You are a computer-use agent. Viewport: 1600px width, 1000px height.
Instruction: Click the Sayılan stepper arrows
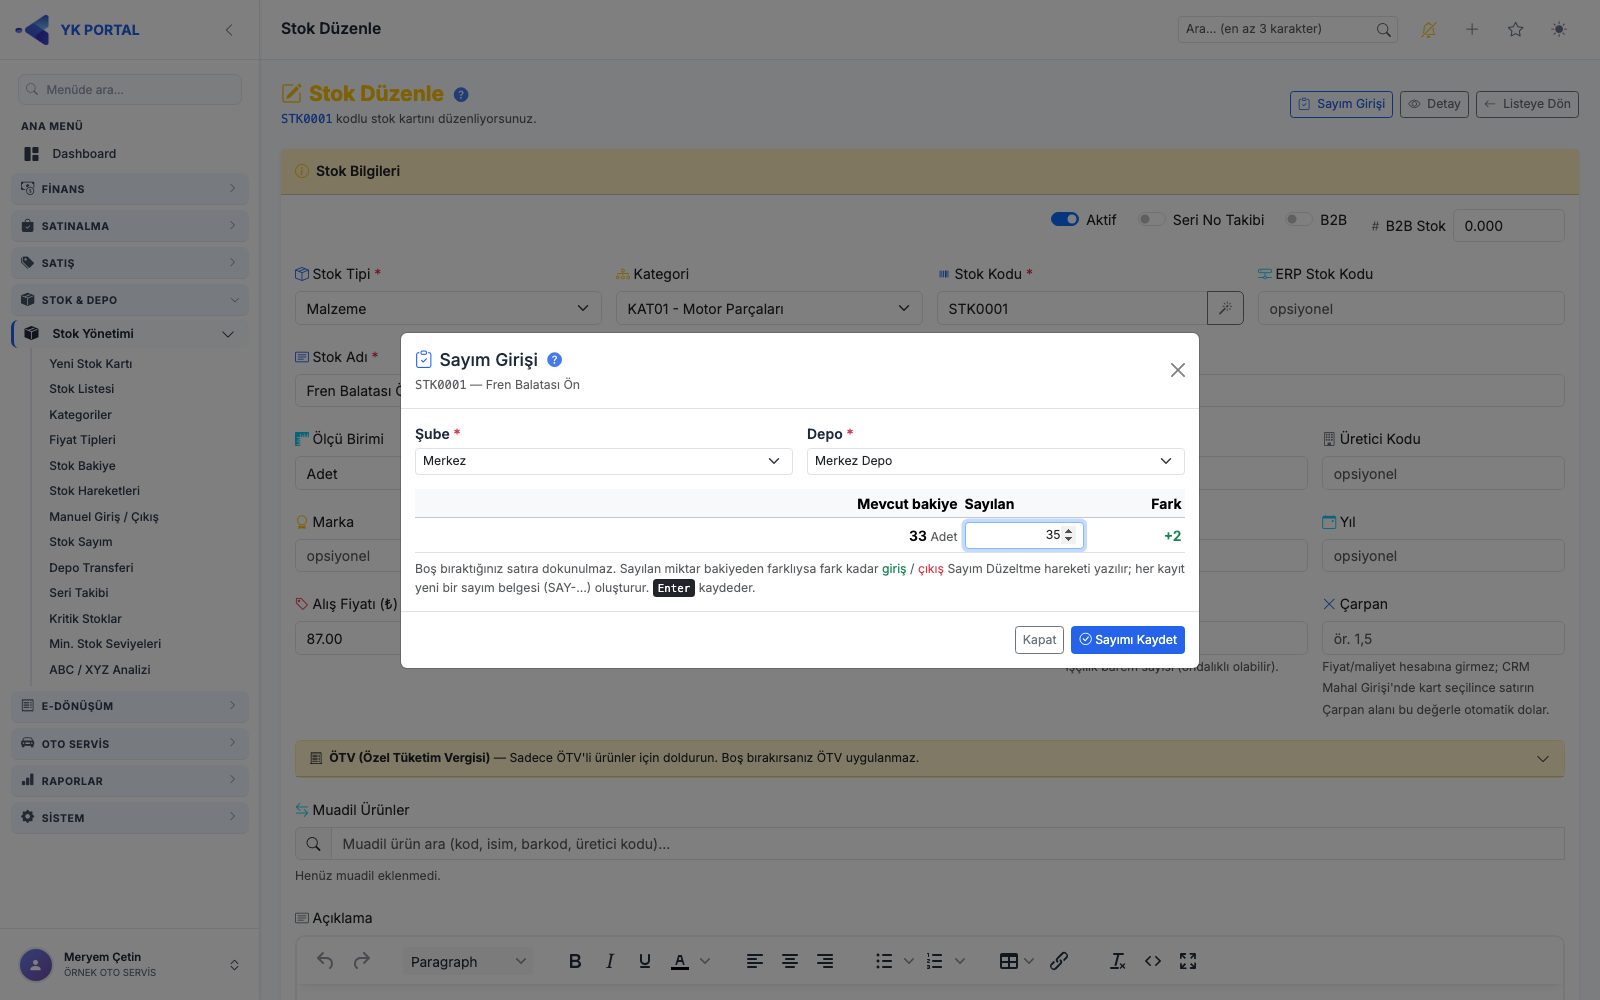tap(1069, 536)
